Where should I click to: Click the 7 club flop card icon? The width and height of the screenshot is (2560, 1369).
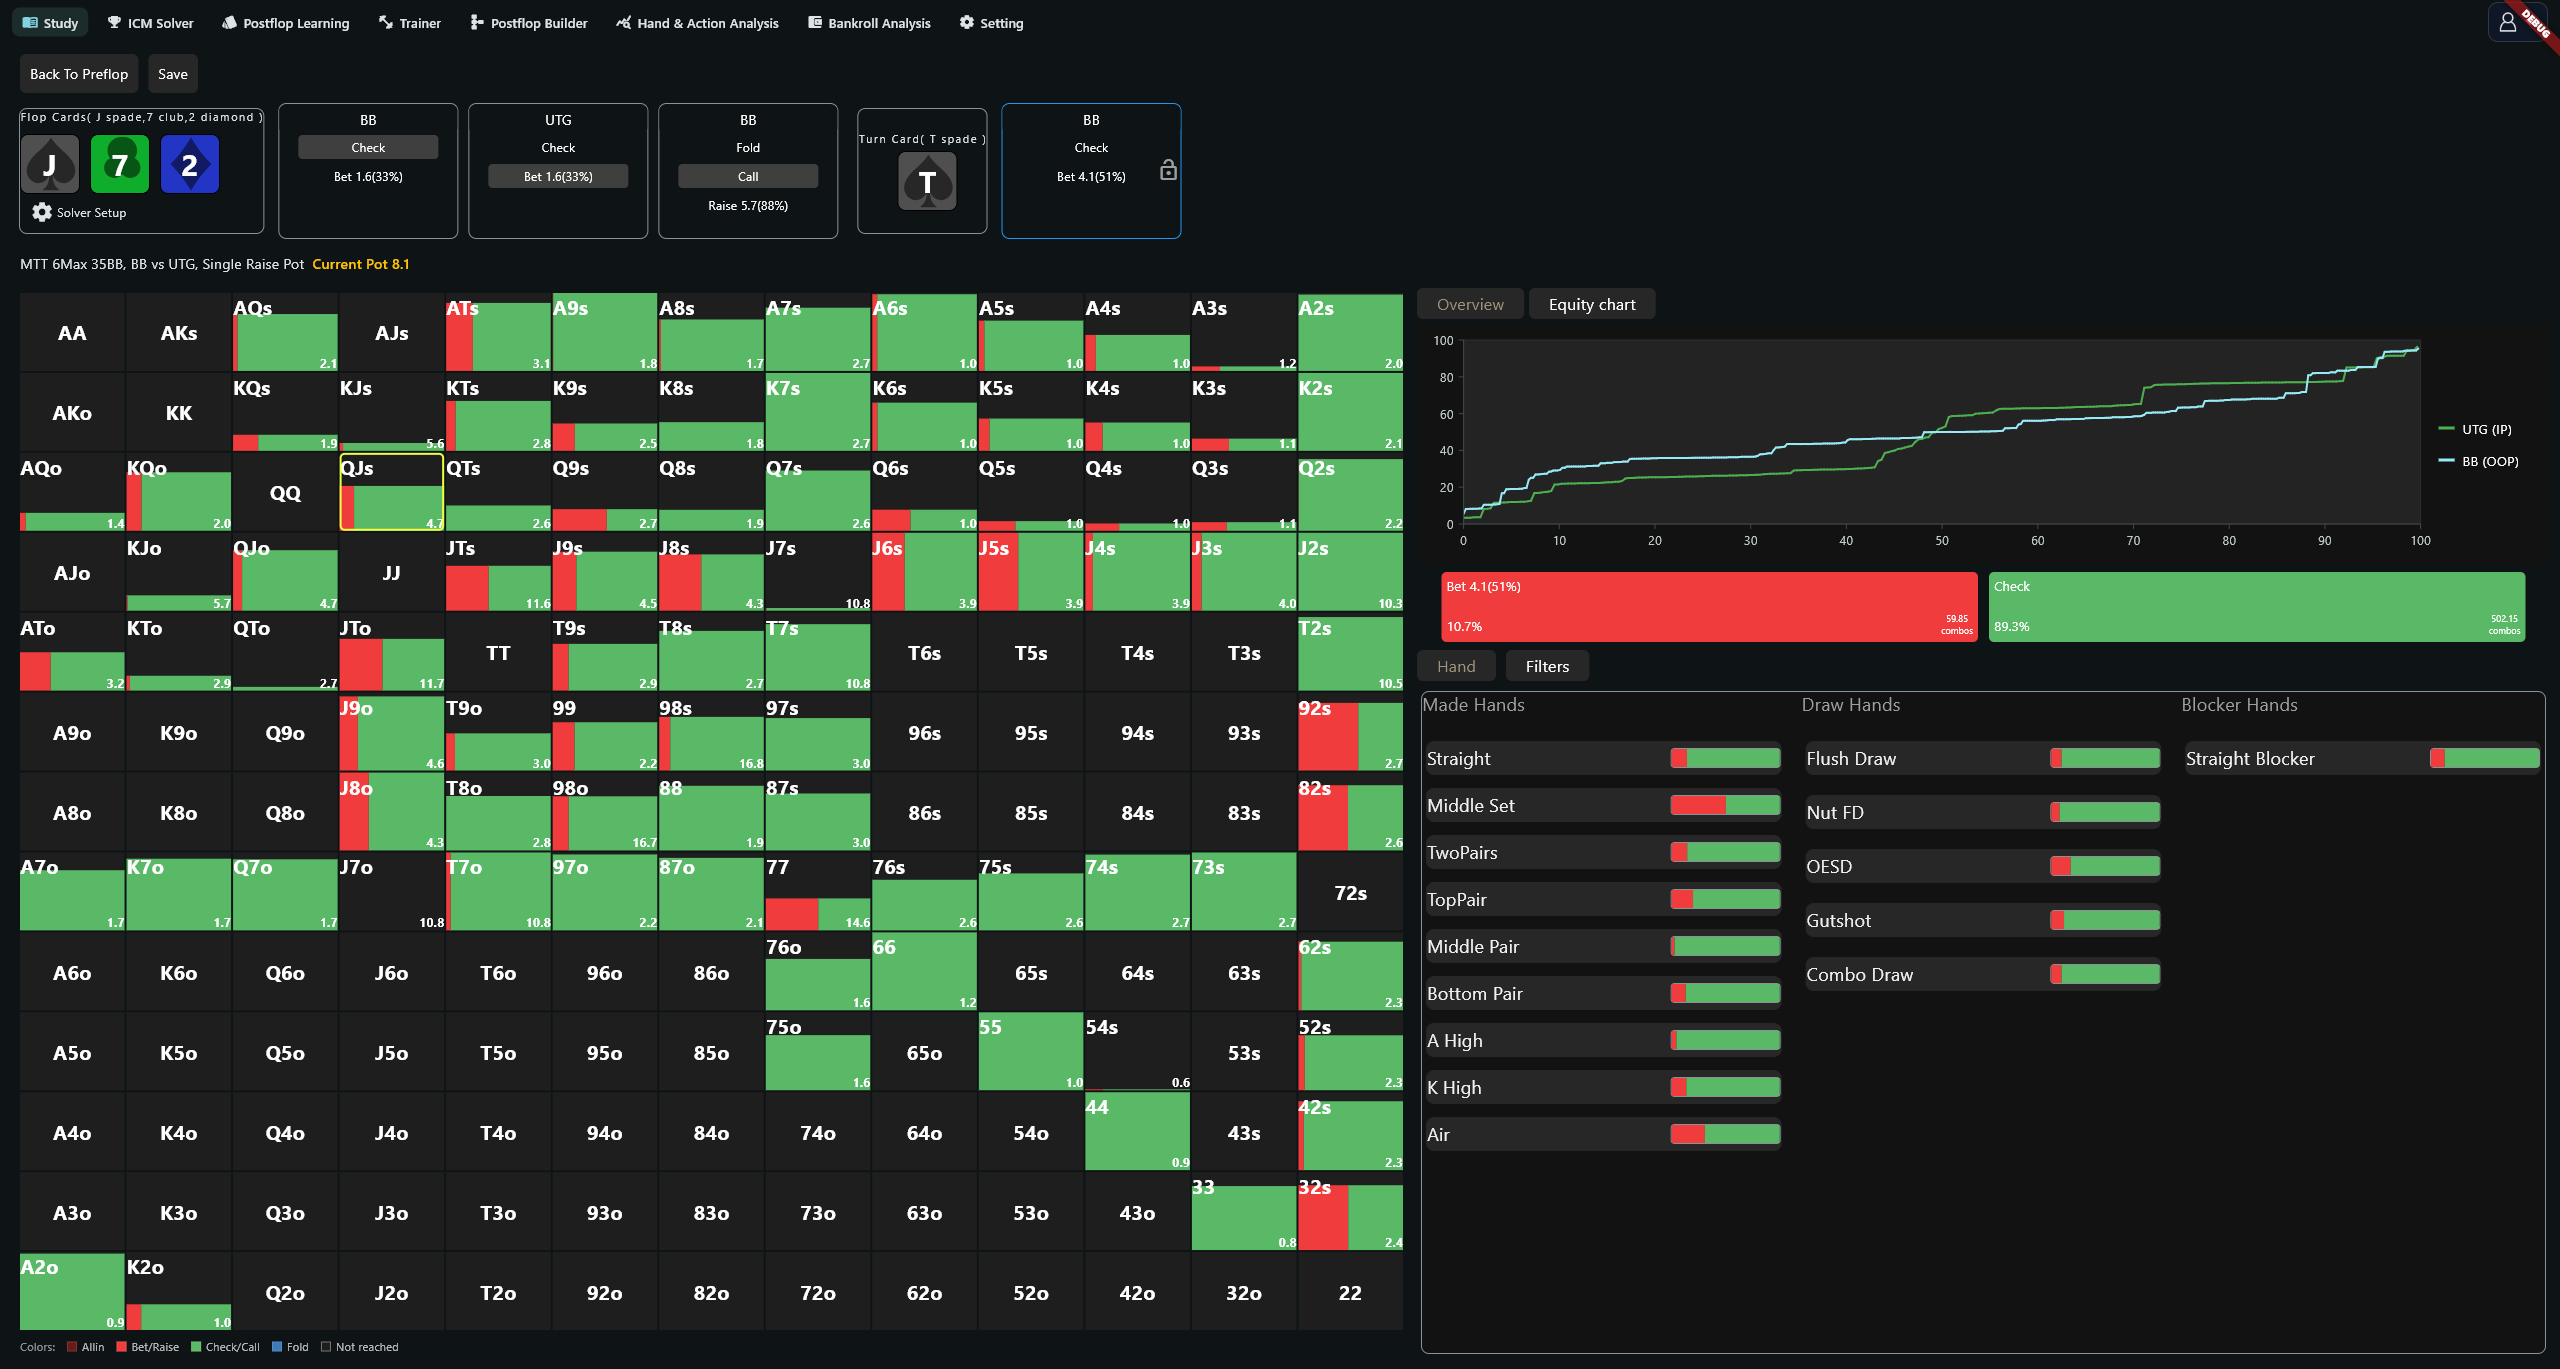pos(120,164)
